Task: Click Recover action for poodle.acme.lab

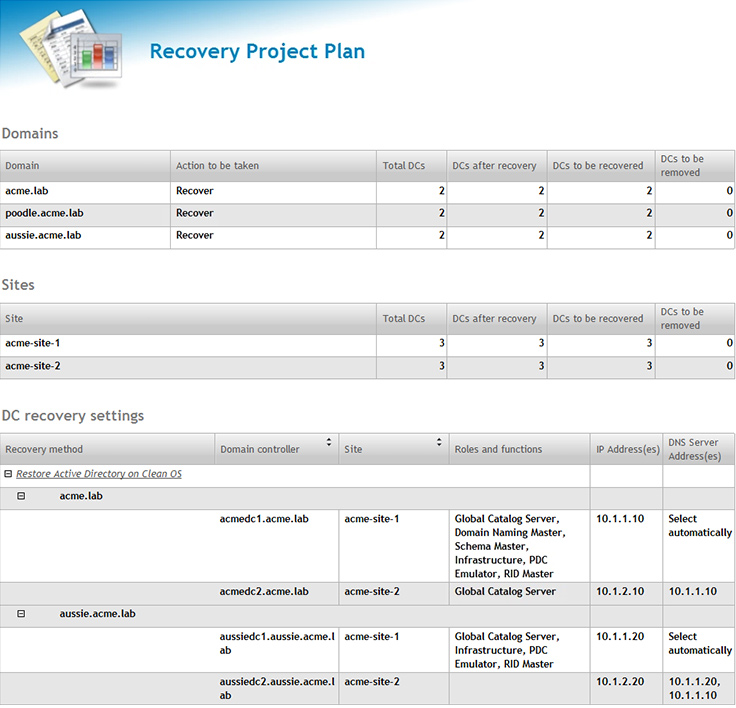Action: [x=195, y=213]
